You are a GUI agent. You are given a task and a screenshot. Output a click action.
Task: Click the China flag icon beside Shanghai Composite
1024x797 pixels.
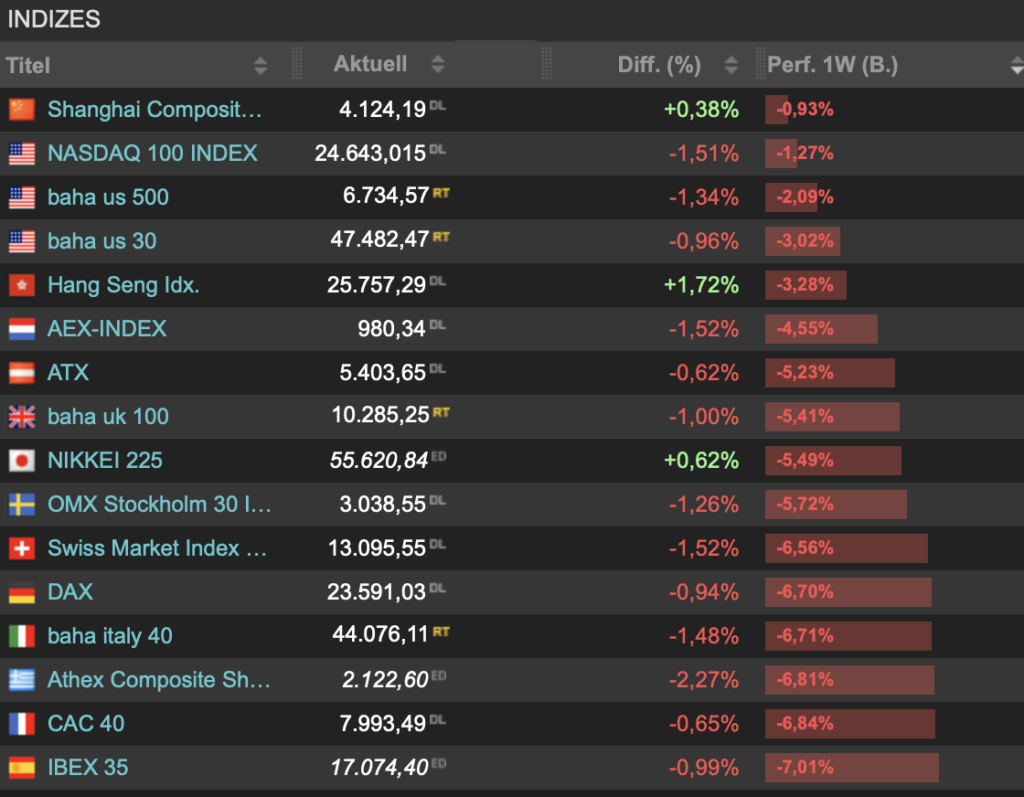pos(21,110)
